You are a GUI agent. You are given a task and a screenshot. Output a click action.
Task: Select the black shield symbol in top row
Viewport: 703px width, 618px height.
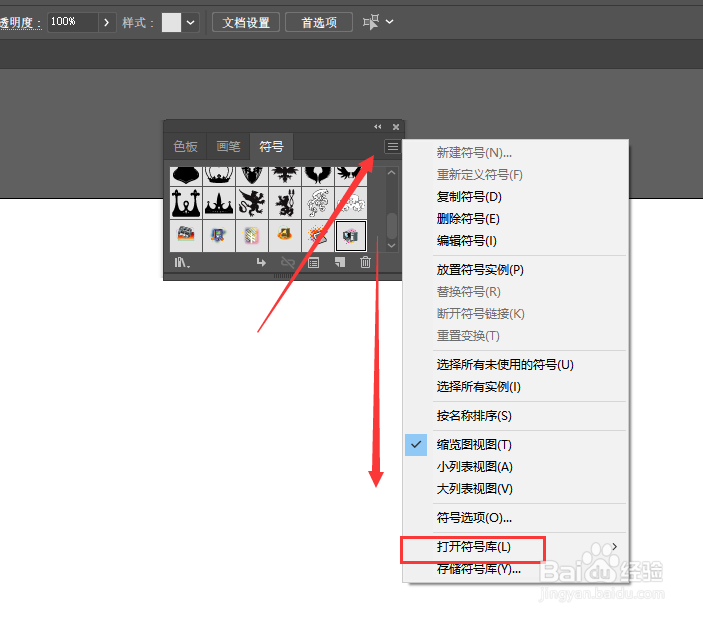pyautogui.click(x=252, y=176)
